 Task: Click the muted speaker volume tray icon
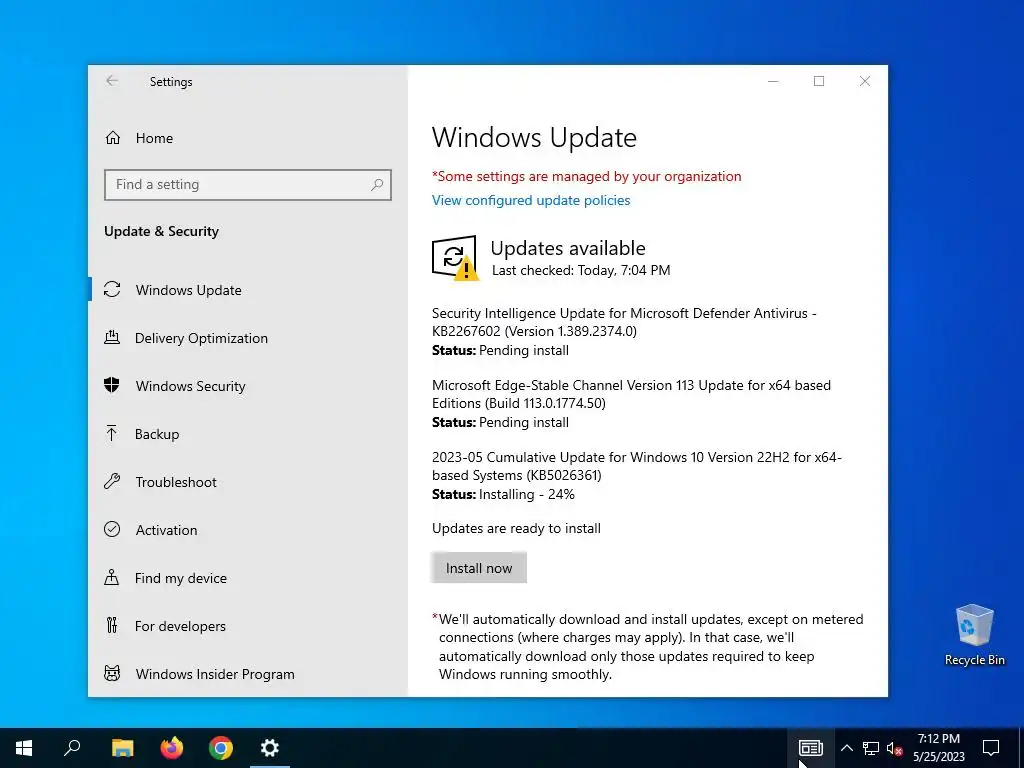click(895, 748)
